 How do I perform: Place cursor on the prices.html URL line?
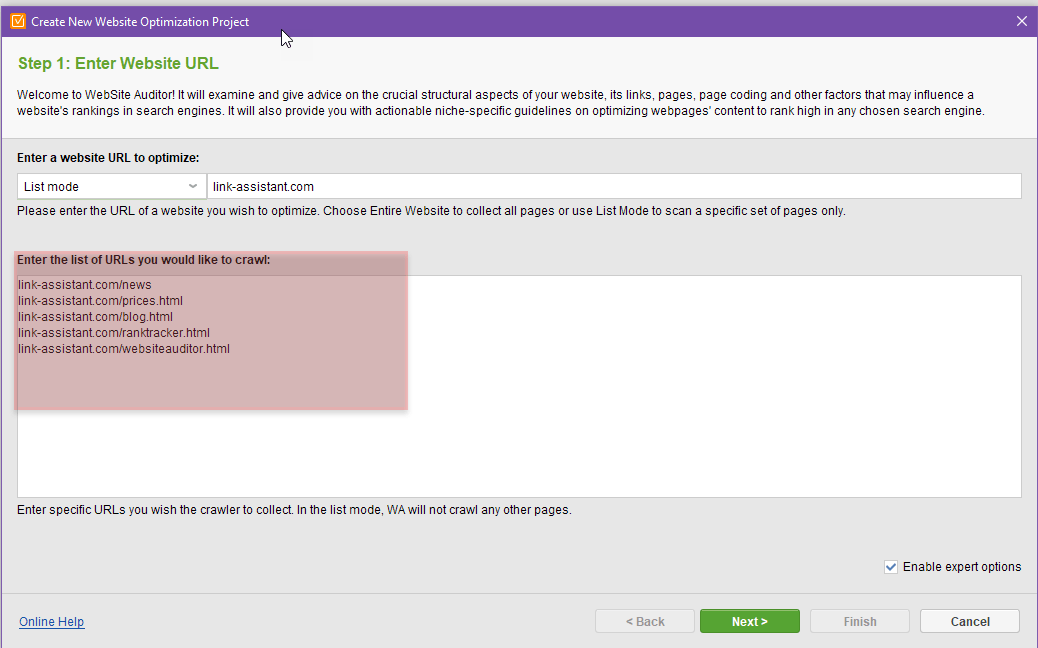tap(101, 301)
